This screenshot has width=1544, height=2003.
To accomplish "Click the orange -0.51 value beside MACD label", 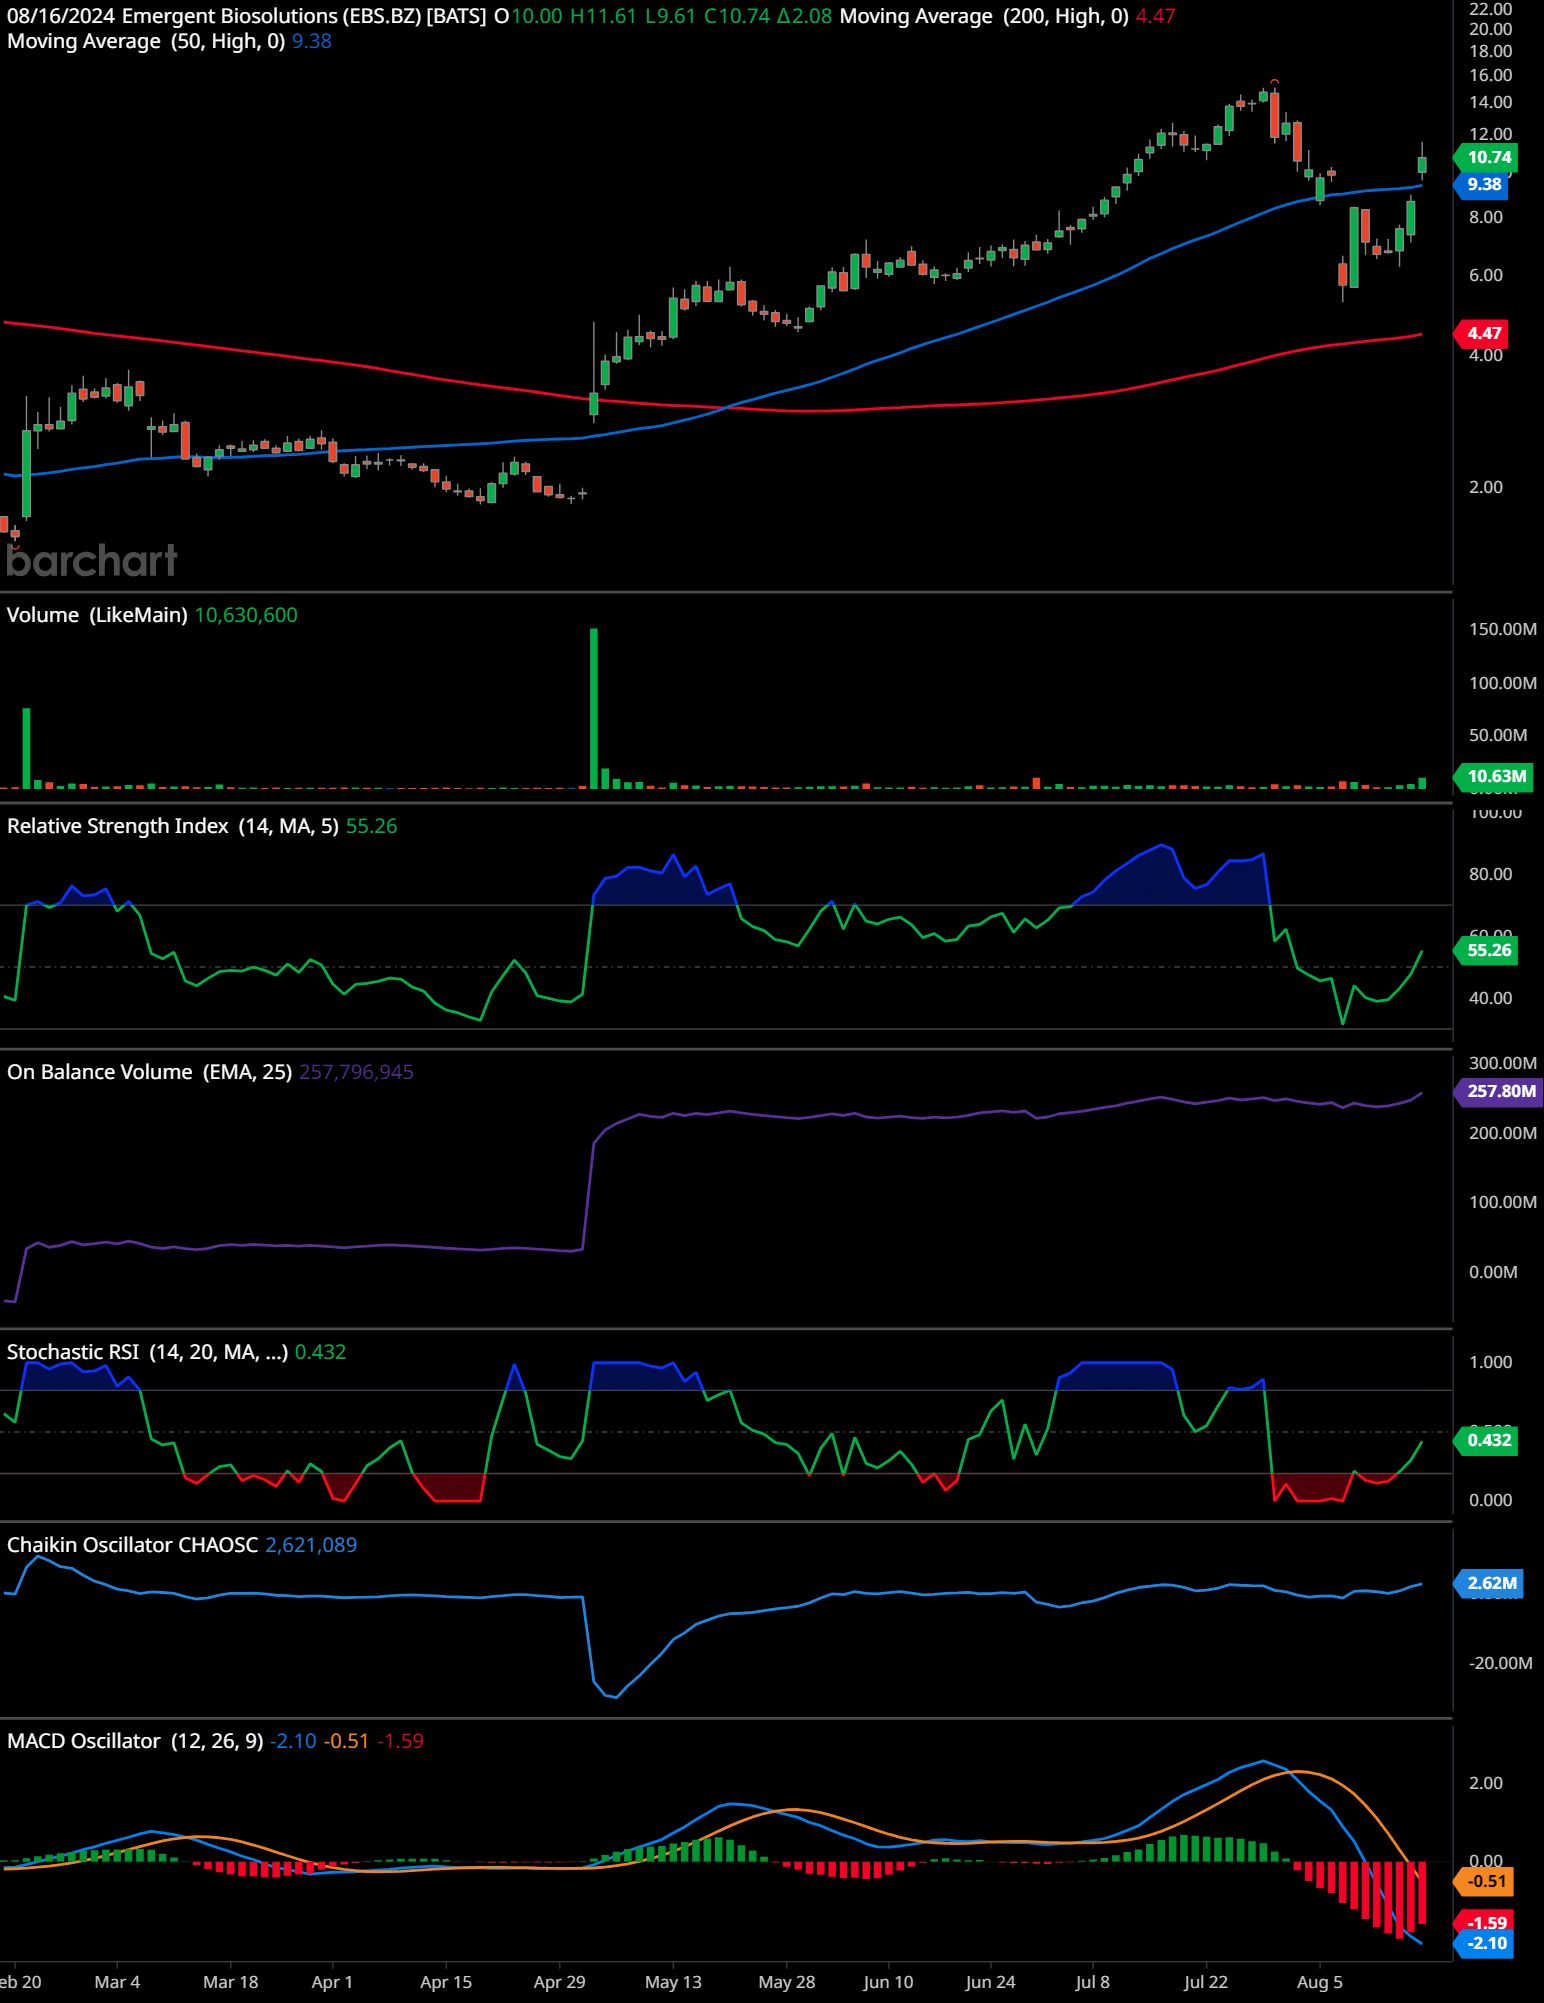I will coord(346,1741).
